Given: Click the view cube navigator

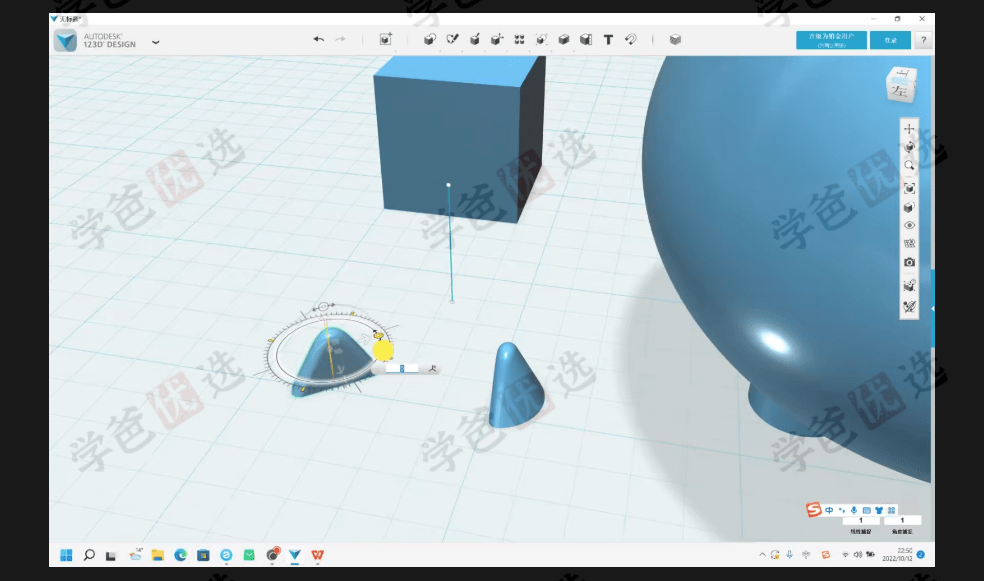Looking at the screenshot, I should coord(901,85).
